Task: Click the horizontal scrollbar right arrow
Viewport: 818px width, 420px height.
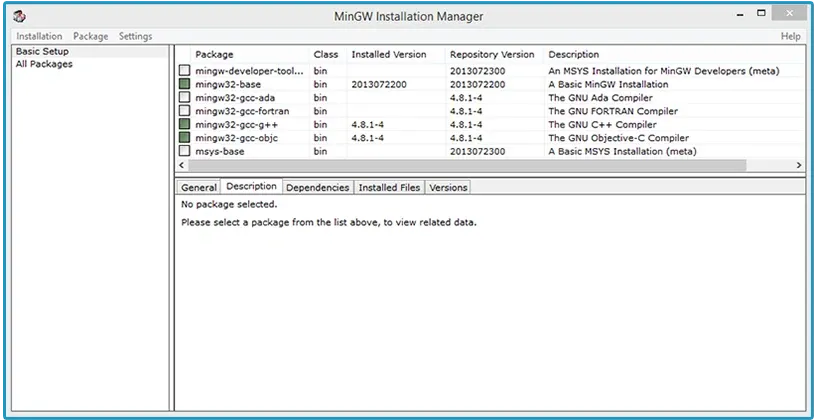Action: (799, 165)
